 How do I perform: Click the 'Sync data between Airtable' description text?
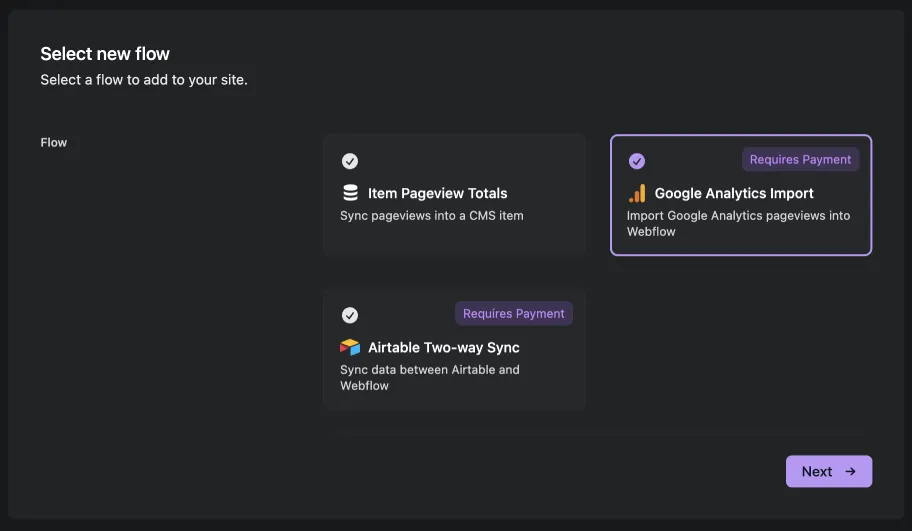[x=430, y=377]
